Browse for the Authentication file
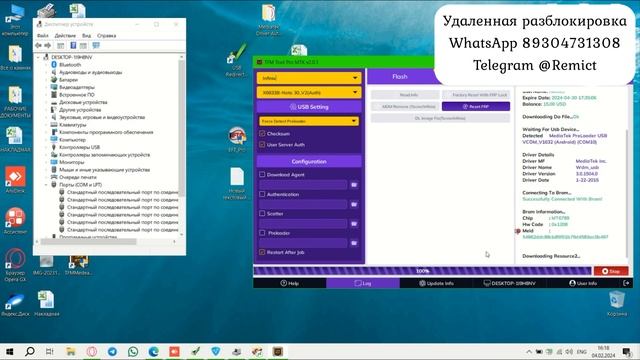Screen dimensions: 640x360 pyautogui.click(x=354, y=204)
